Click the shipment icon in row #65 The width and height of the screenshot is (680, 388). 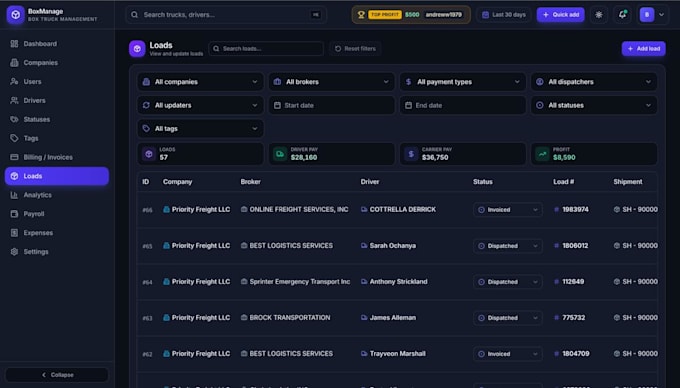tap(617, 245)
